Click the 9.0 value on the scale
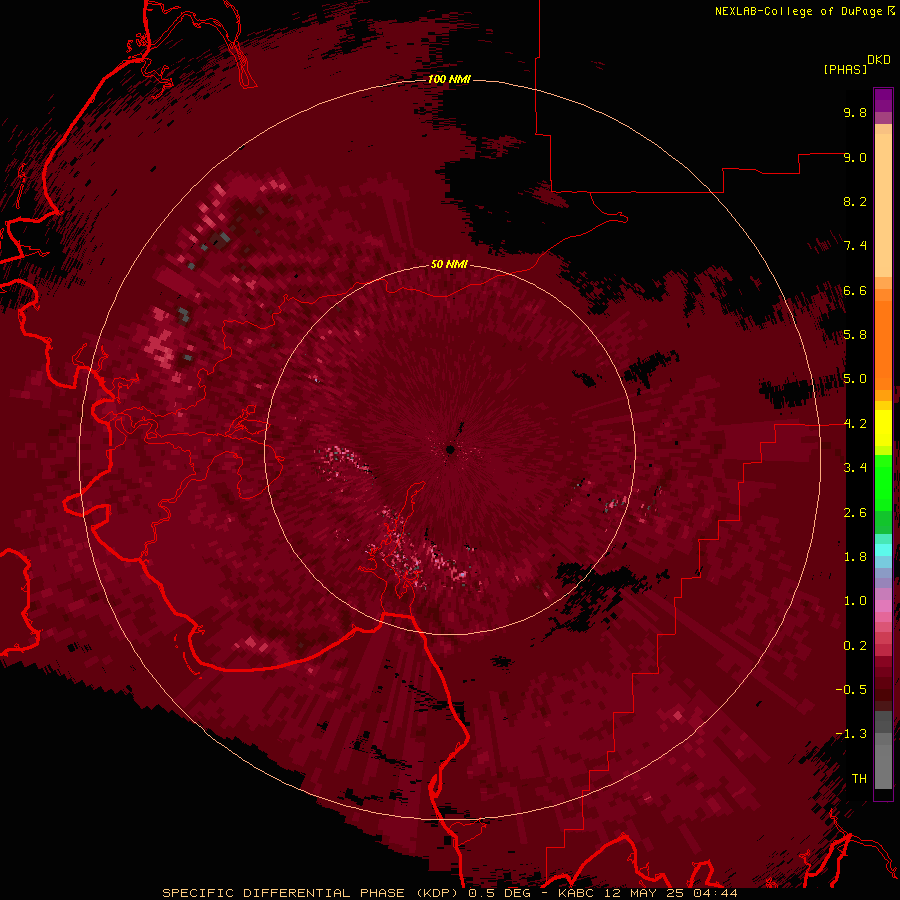 (855, 157)
